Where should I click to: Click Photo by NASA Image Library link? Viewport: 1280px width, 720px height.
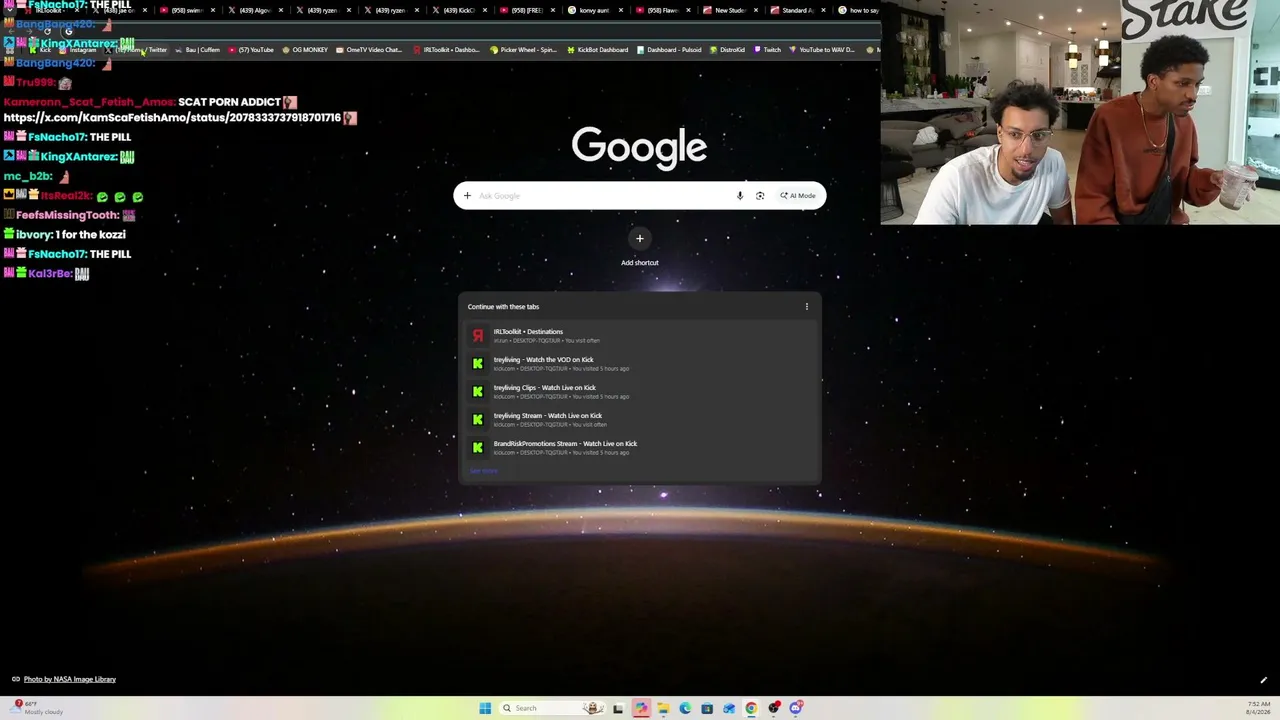pyautogui.click(x=70, y=679)
